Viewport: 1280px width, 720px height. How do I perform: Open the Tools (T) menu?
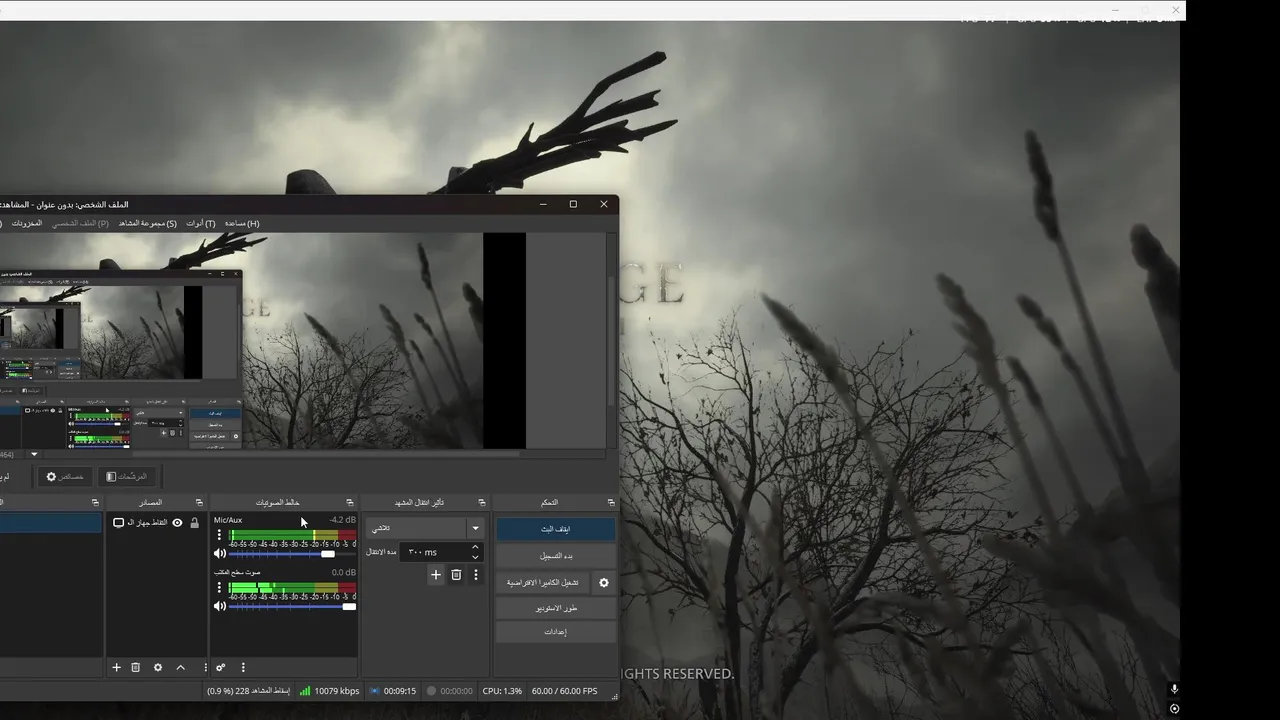[x=200, y=223]
